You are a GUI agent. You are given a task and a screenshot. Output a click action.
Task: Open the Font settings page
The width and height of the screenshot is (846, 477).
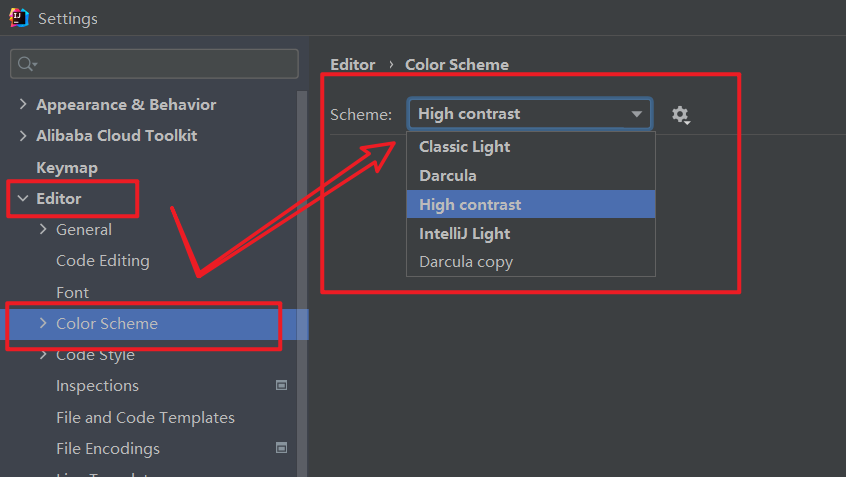click(72, 293)
